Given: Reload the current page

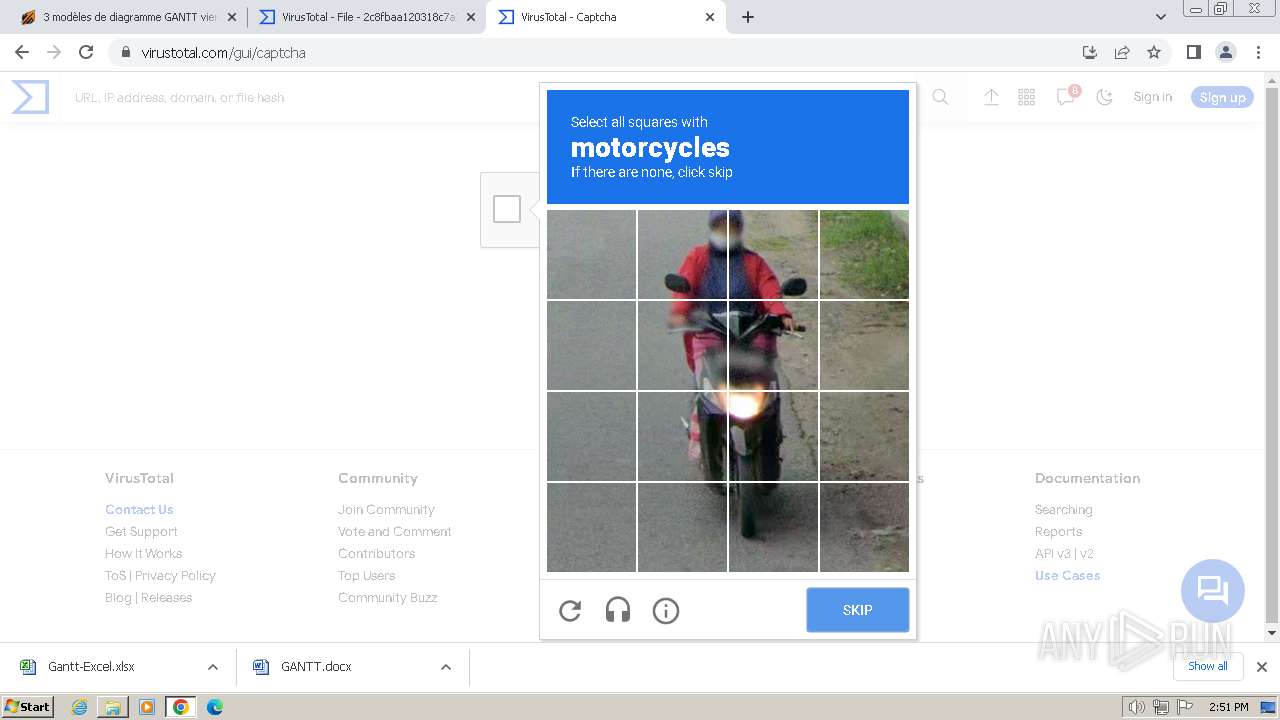Looking at the screenshot, I should [86, 52].
